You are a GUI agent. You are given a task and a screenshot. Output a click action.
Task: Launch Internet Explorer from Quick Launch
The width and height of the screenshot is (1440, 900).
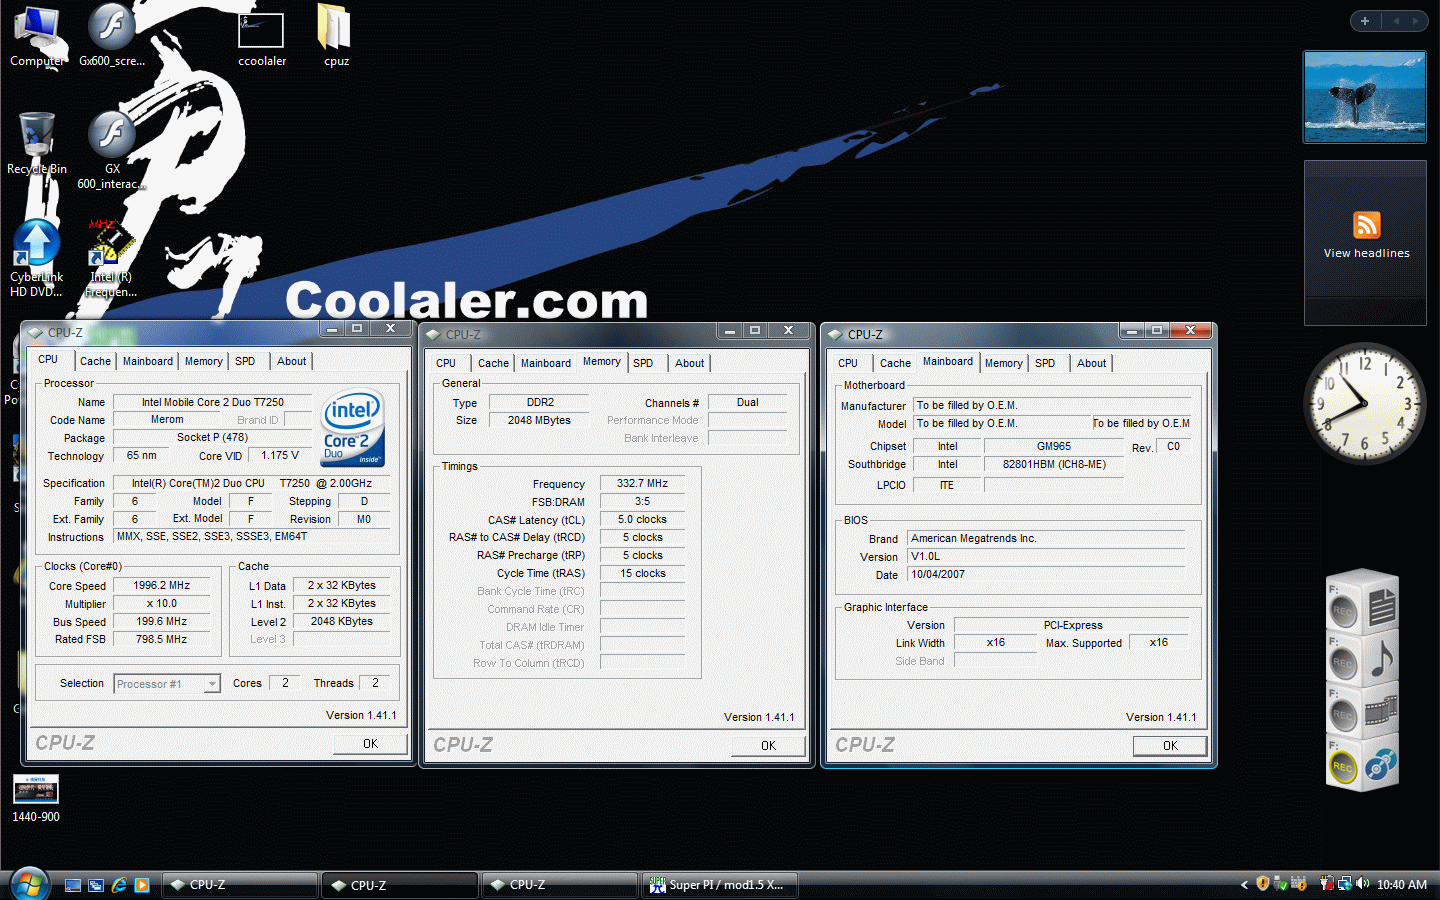[x=119, y=885]
